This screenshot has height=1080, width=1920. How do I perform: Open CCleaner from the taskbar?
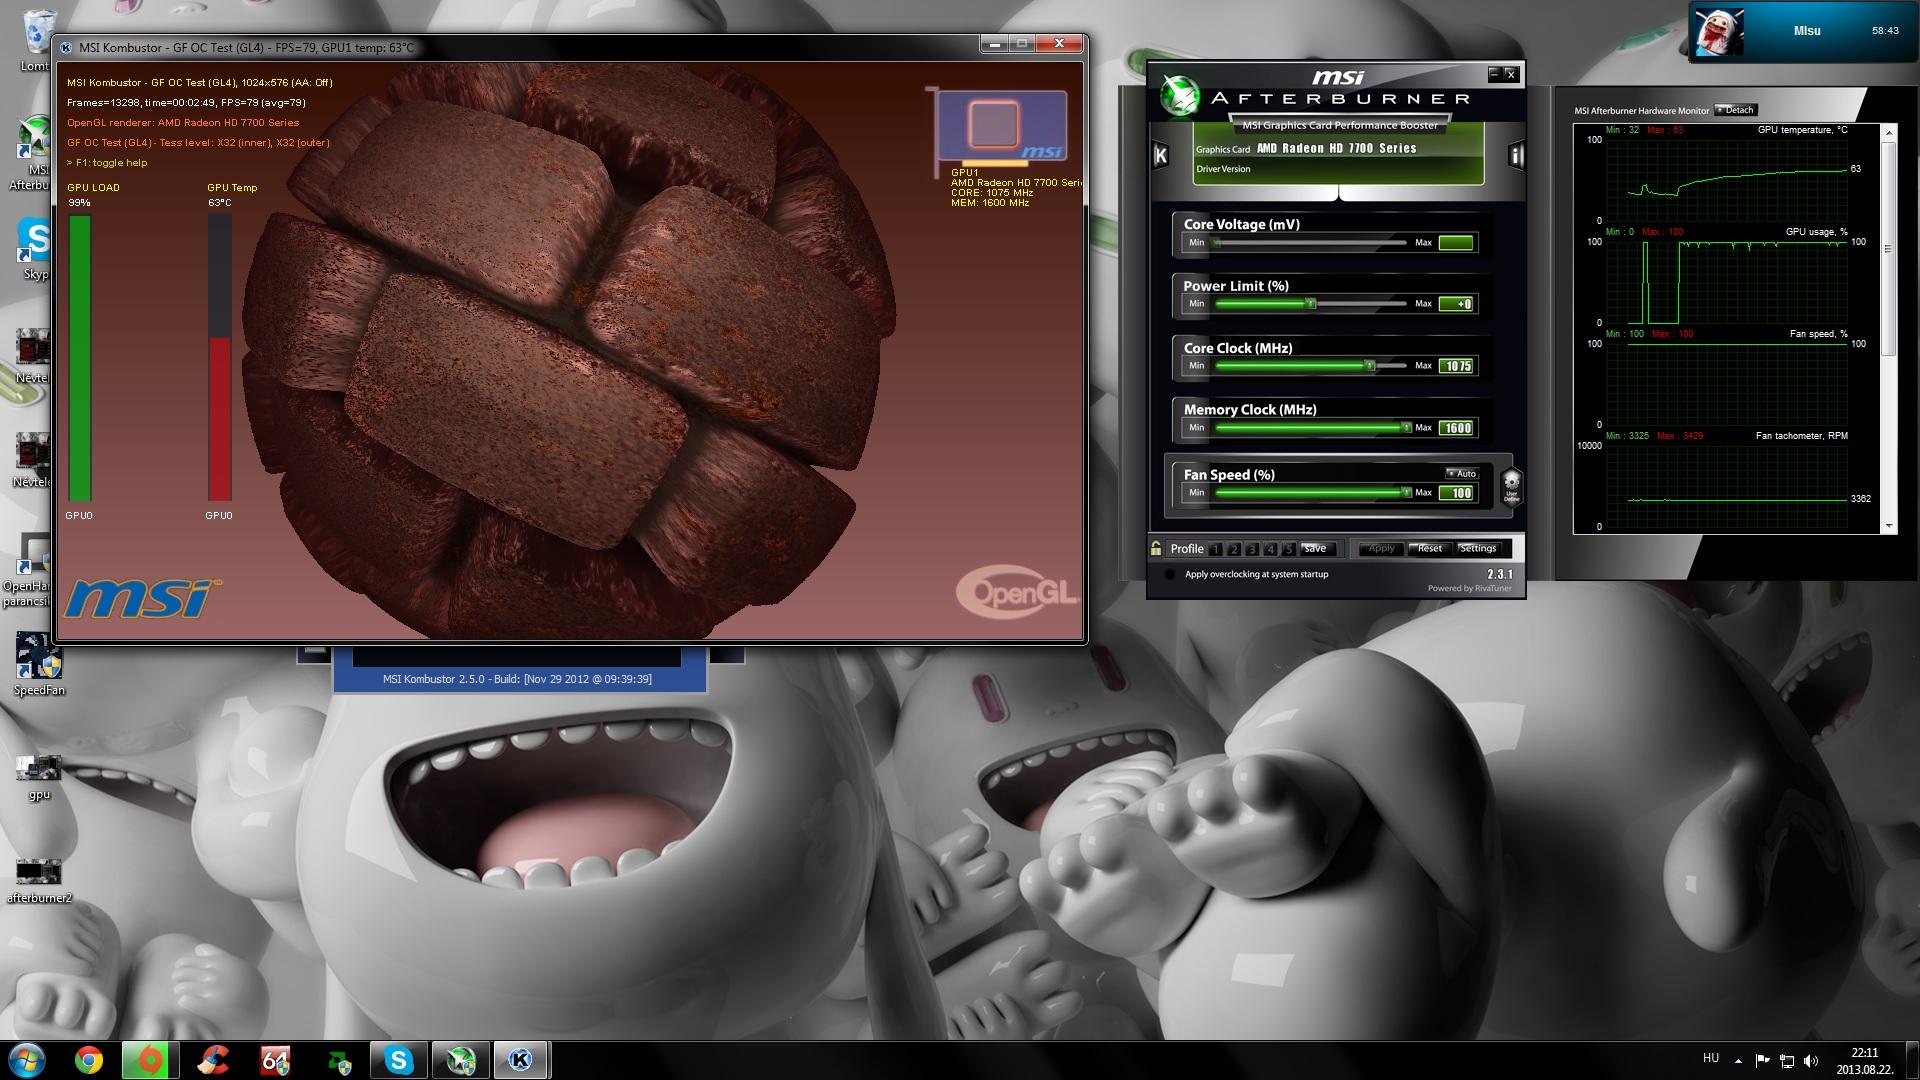click(x=213, y=1060)
